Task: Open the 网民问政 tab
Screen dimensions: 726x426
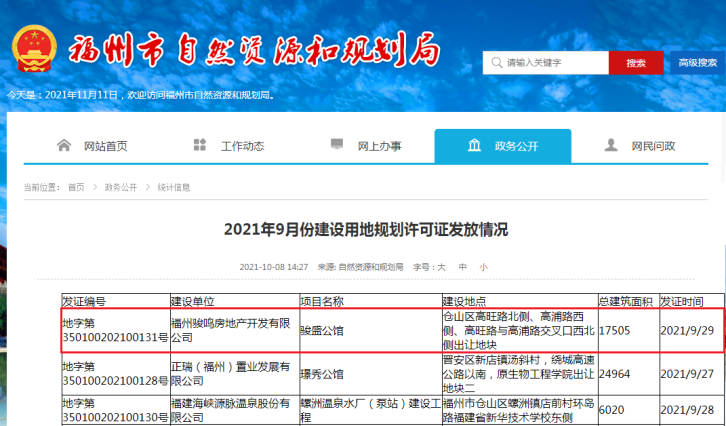Action: tap(640, 146)
